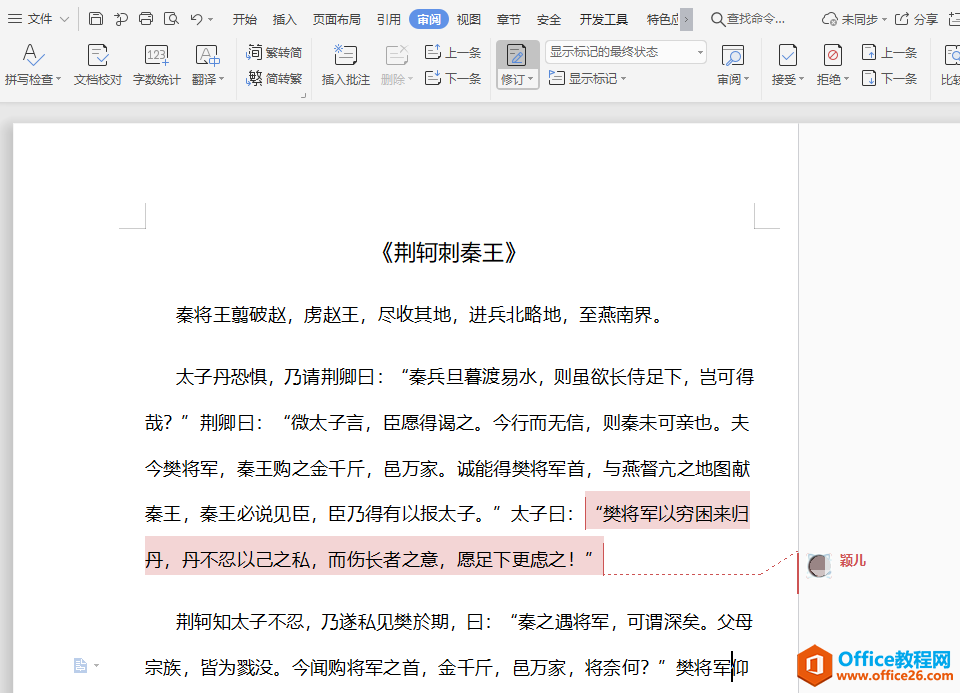Toggle the 修订 track changes button
960x693 pixels.
tap(517, 56)
